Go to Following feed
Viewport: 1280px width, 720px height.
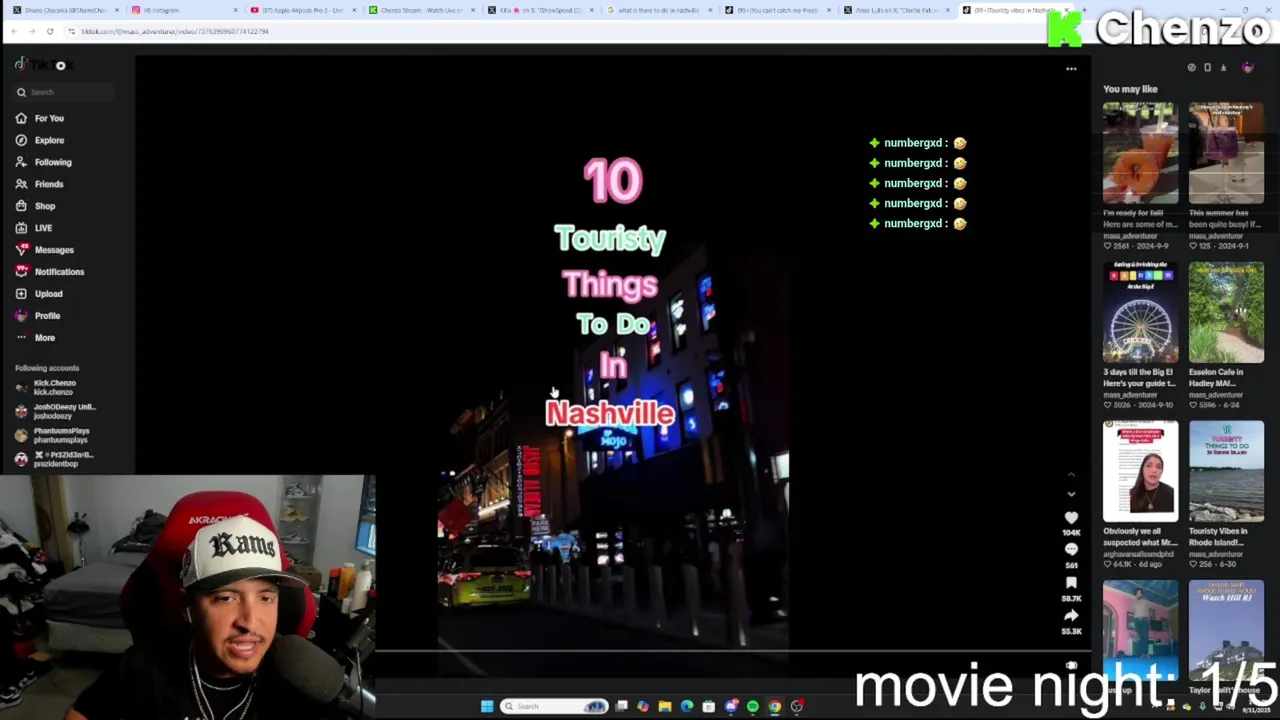[44, 162]
